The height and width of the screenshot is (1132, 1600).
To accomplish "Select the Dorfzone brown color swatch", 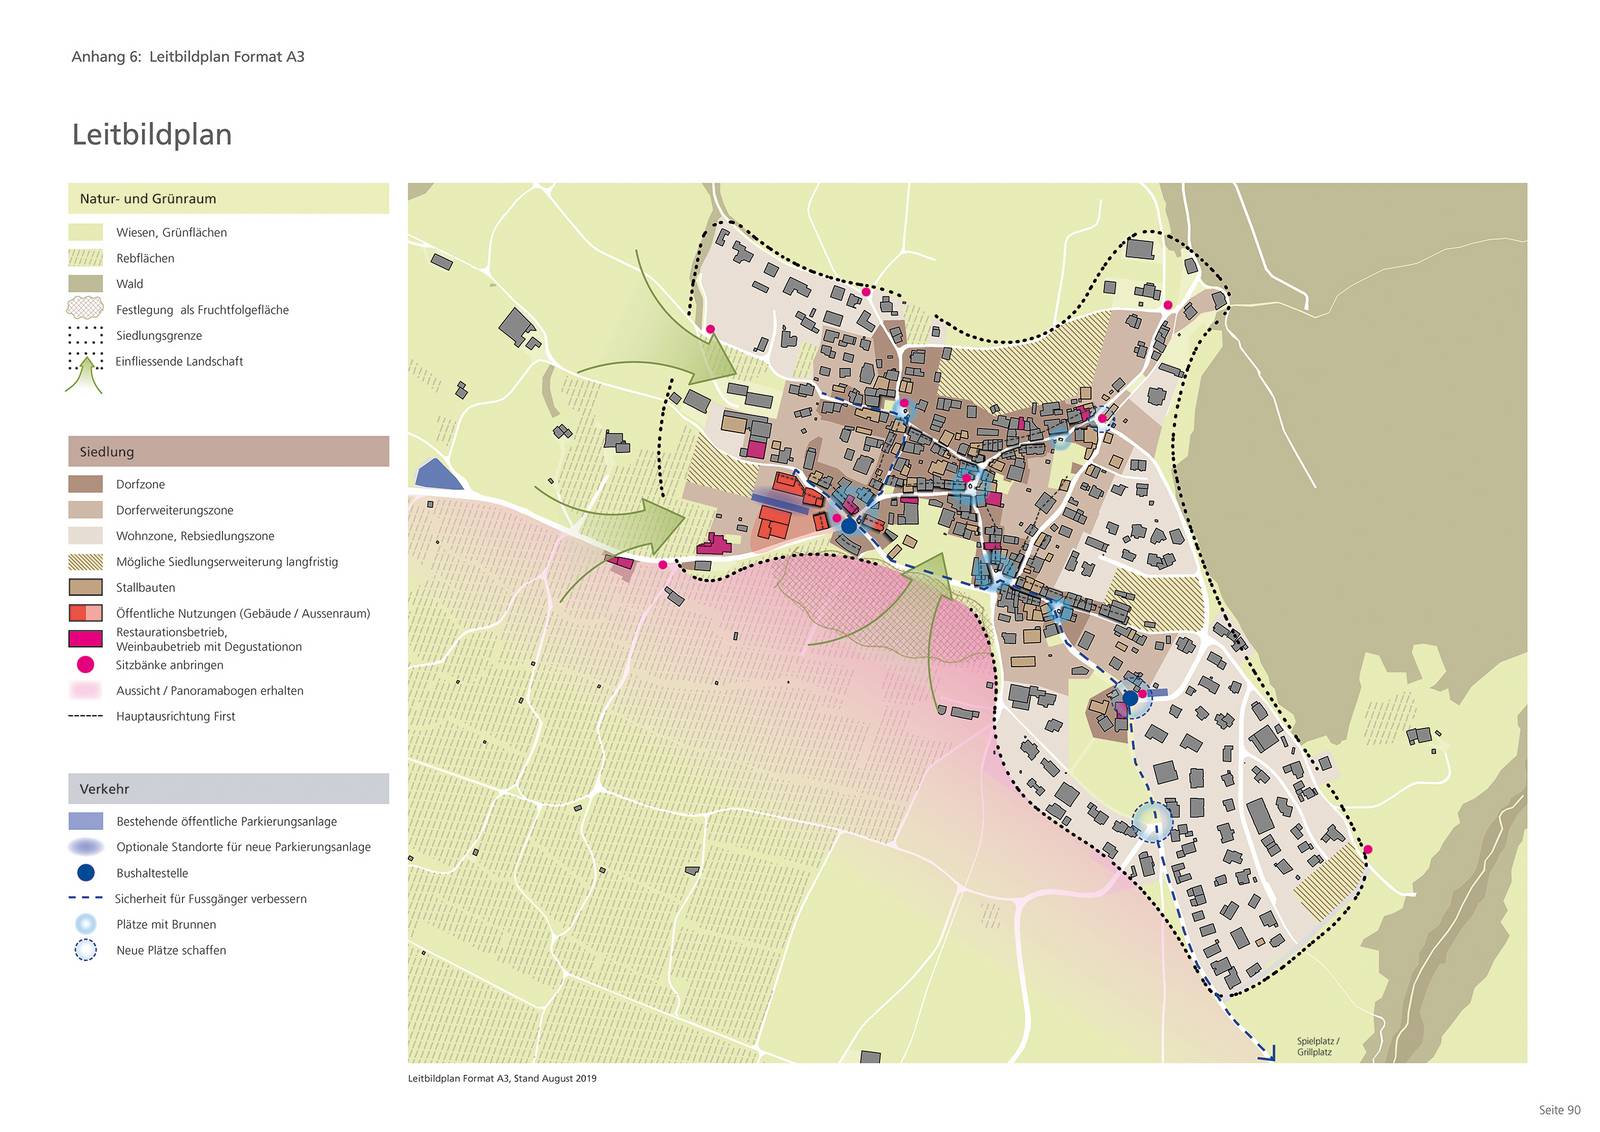I will click(85, 484).
